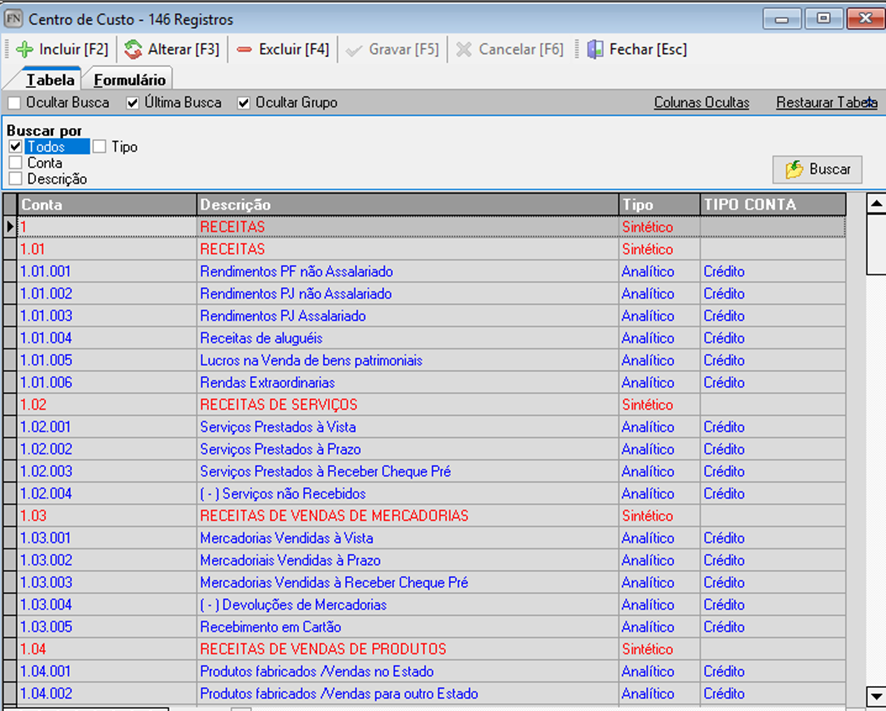
Task: Open the Colunas Ocultas link
Action: click(x=701, y=103)
